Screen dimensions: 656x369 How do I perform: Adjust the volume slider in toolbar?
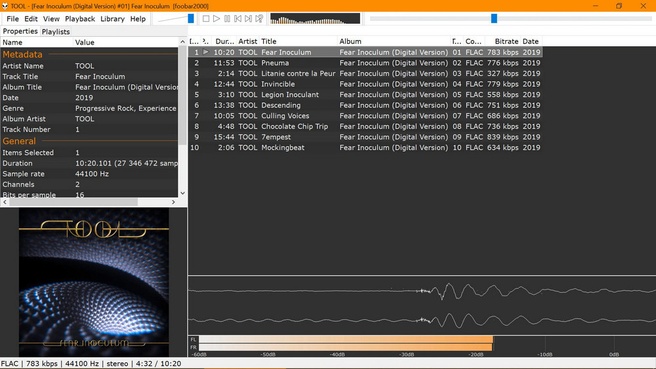point(191,18)
